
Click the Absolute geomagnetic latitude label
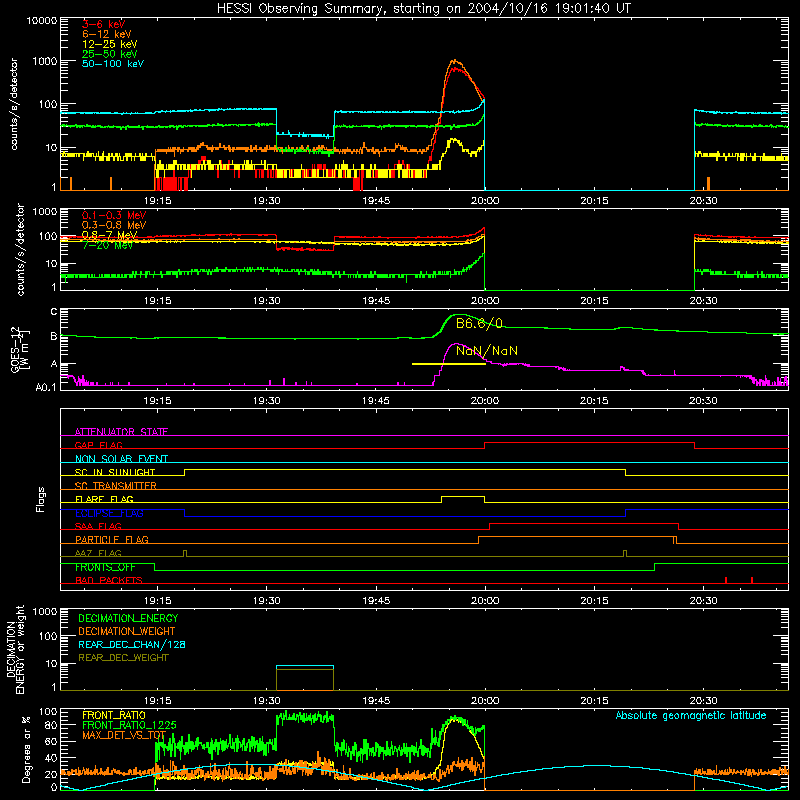(x=691, y=715)
